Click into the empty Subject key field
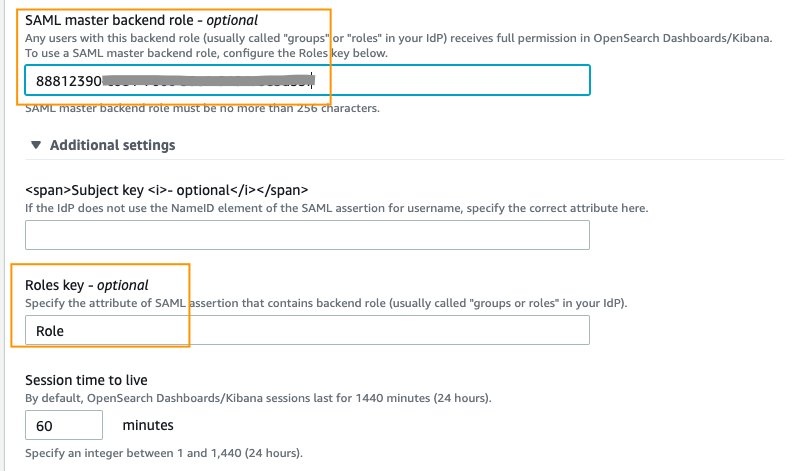794x471 pixels. click(x=307, y=235)
